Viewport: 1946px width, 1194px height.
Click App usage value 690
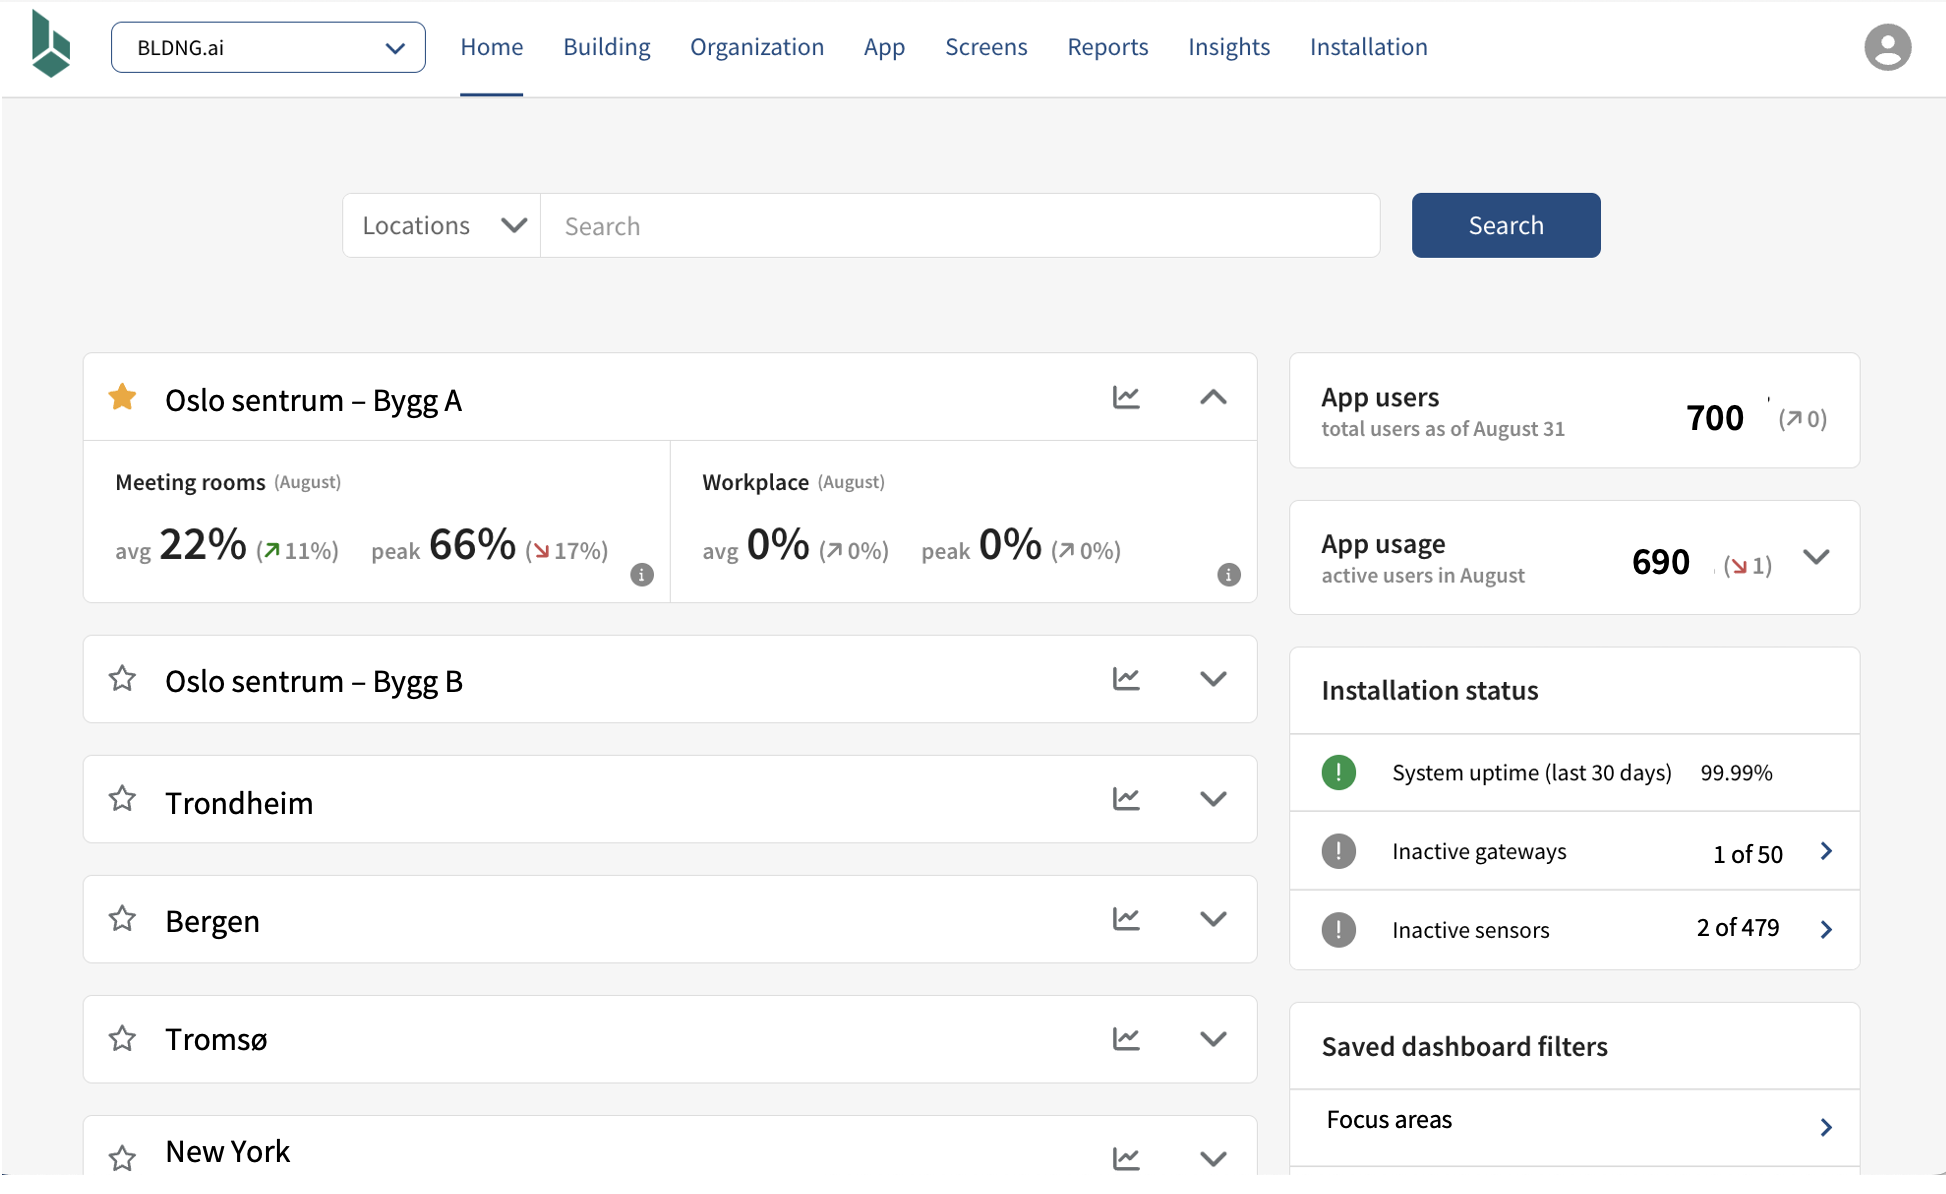[x=1660, y=562]
